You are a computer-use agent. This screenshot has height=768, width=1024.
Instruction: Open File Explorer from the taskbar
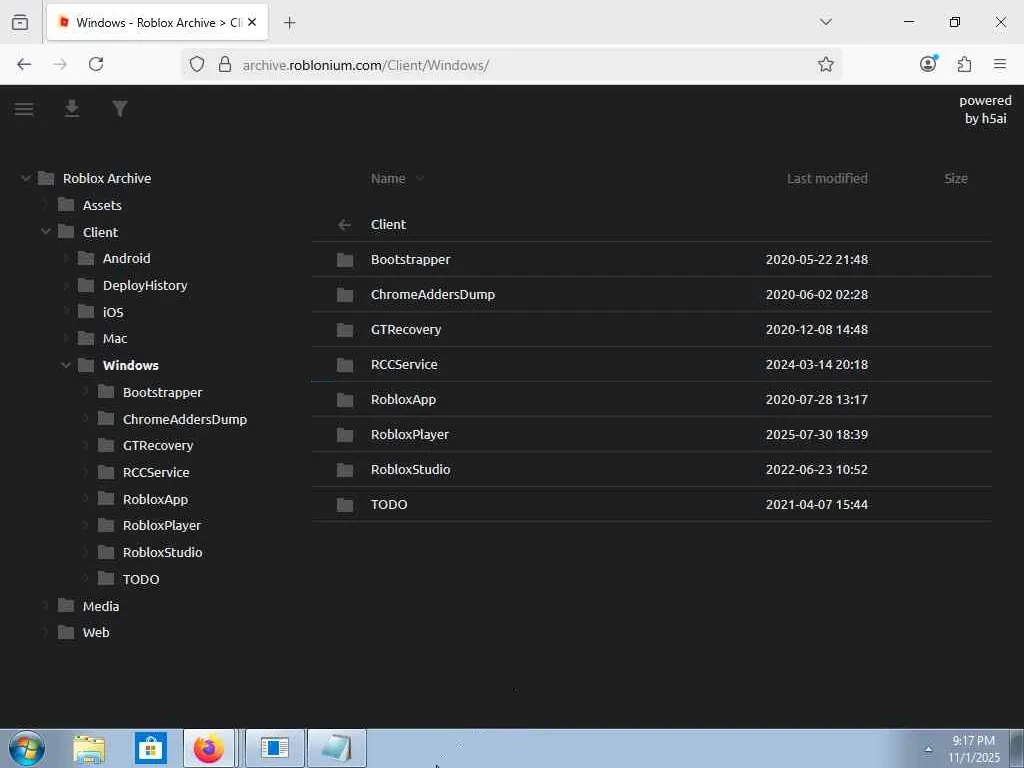coord(89,749)
